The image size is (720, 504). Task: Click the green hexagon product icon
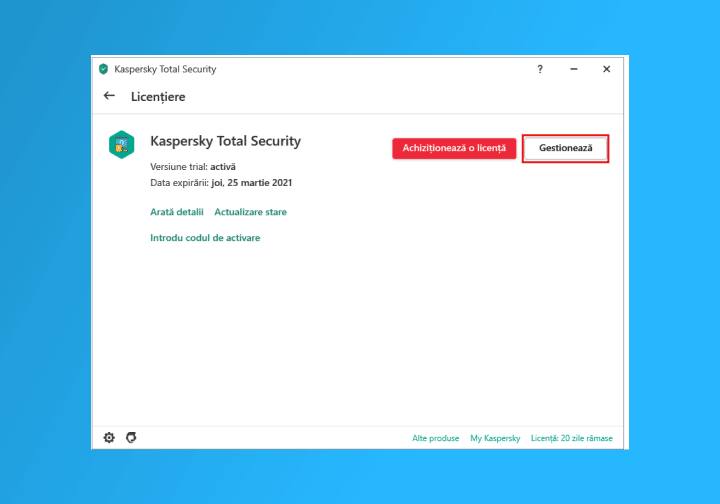click(x=122, y=145)
